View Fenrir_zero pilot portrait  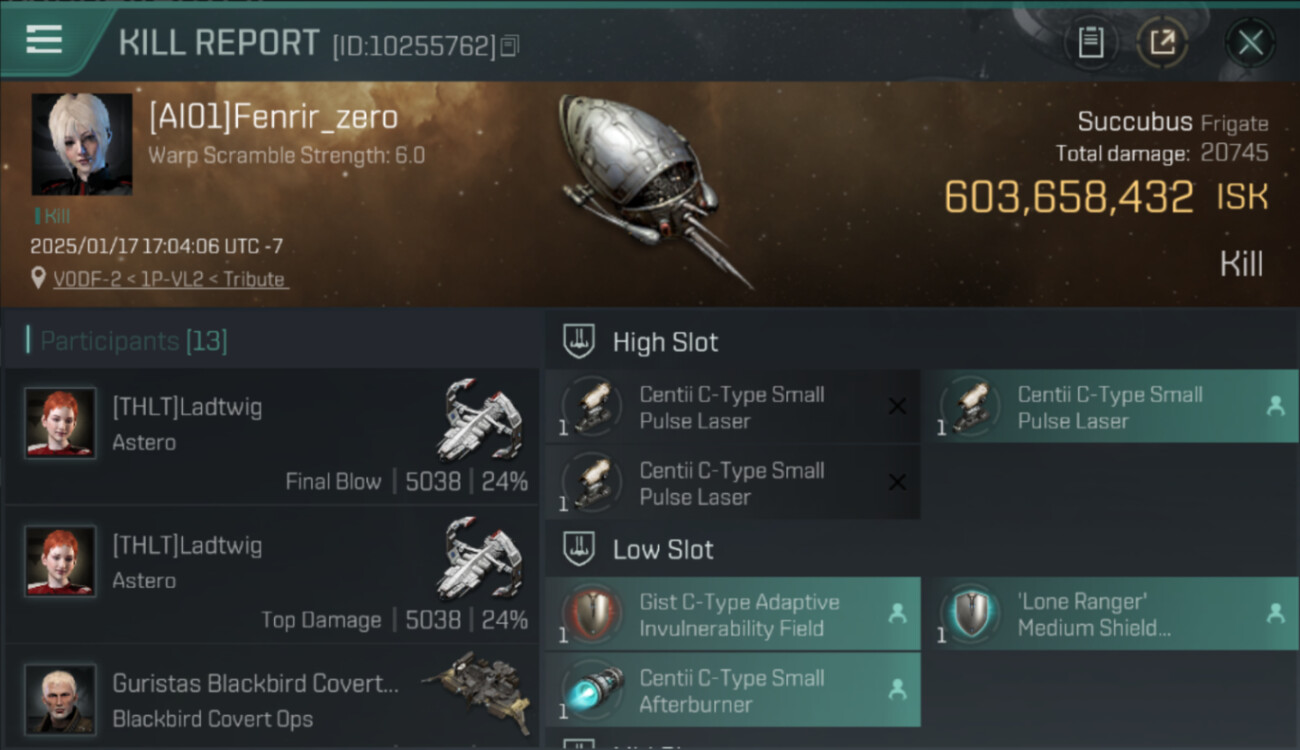82,145
